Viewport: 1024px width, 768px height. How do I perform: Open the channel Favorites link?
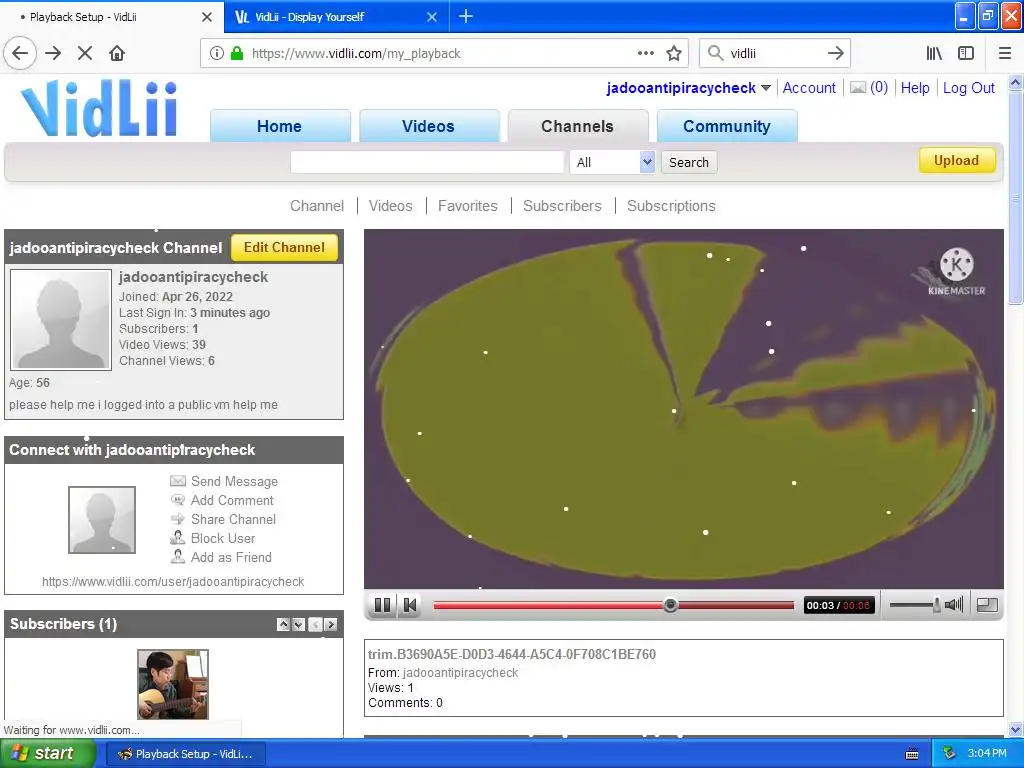click(x=468, y=206)
